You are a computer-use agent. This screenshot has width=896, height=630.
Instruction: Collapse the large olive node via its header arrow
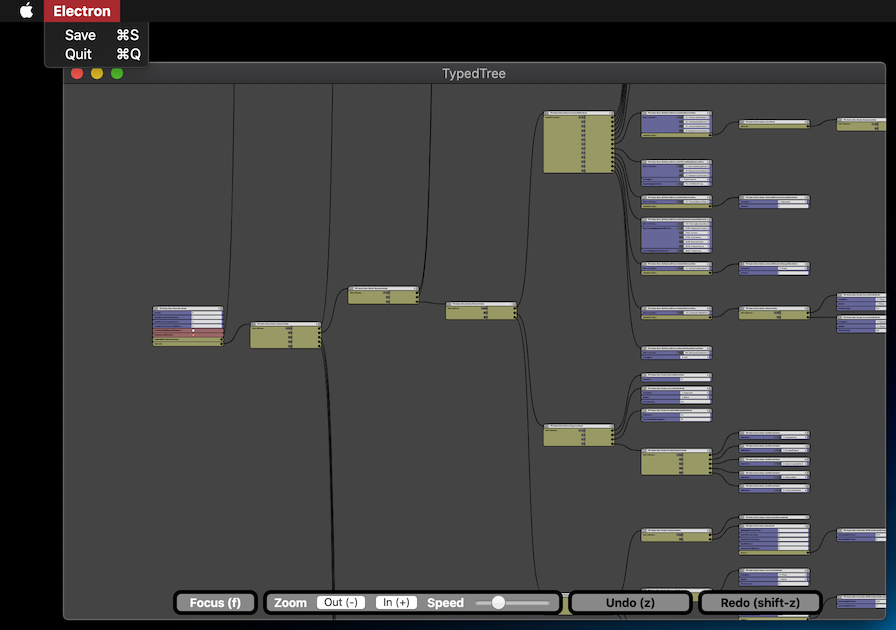[x=610, y=113]
